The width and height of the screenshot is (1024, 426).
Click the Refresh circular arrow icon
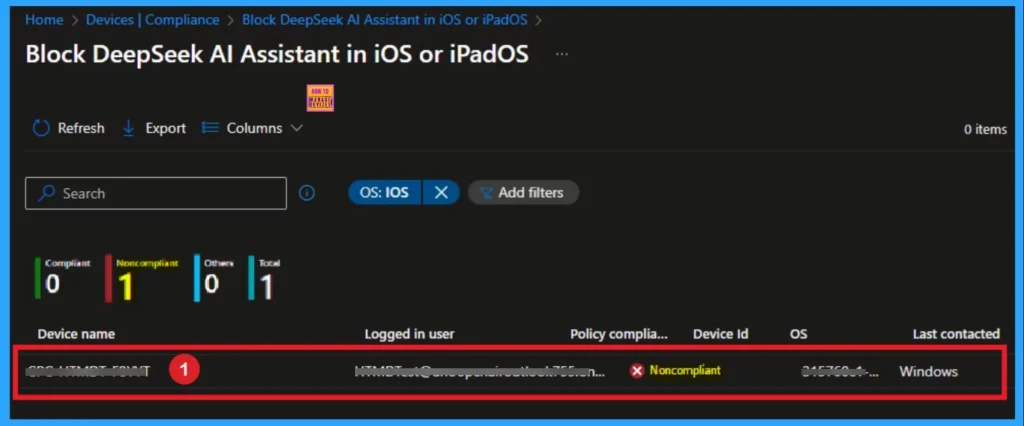point(41,129)
